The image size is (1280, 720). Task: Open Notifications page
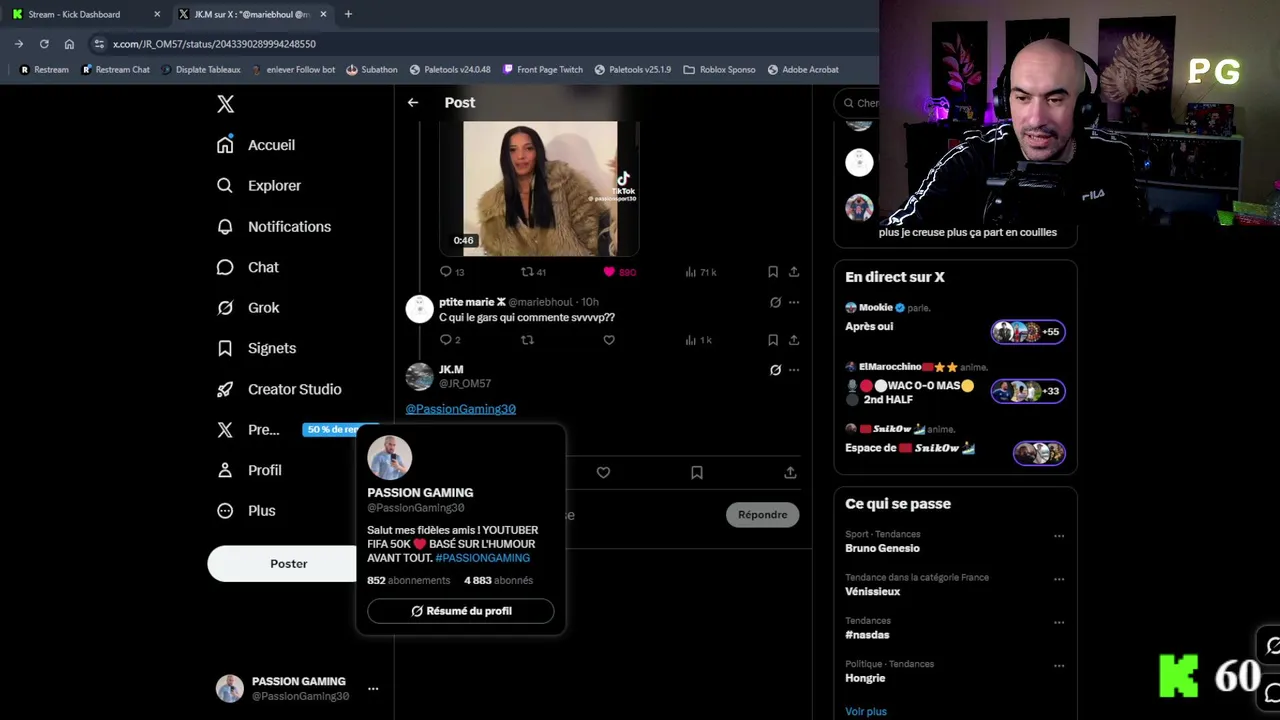point(274,226)
